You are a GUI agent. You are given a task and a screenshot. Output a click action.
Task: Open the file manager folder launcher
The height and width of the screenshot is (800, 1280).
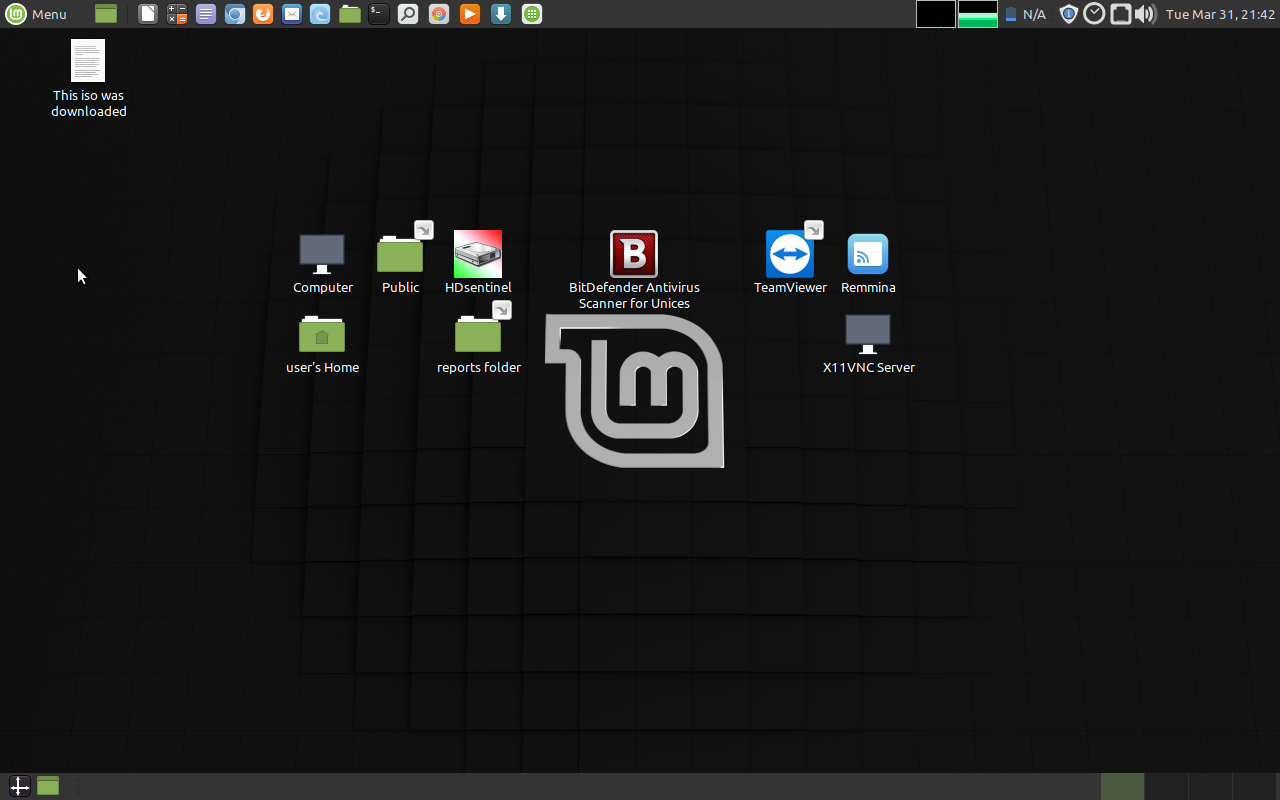(349, 14)
